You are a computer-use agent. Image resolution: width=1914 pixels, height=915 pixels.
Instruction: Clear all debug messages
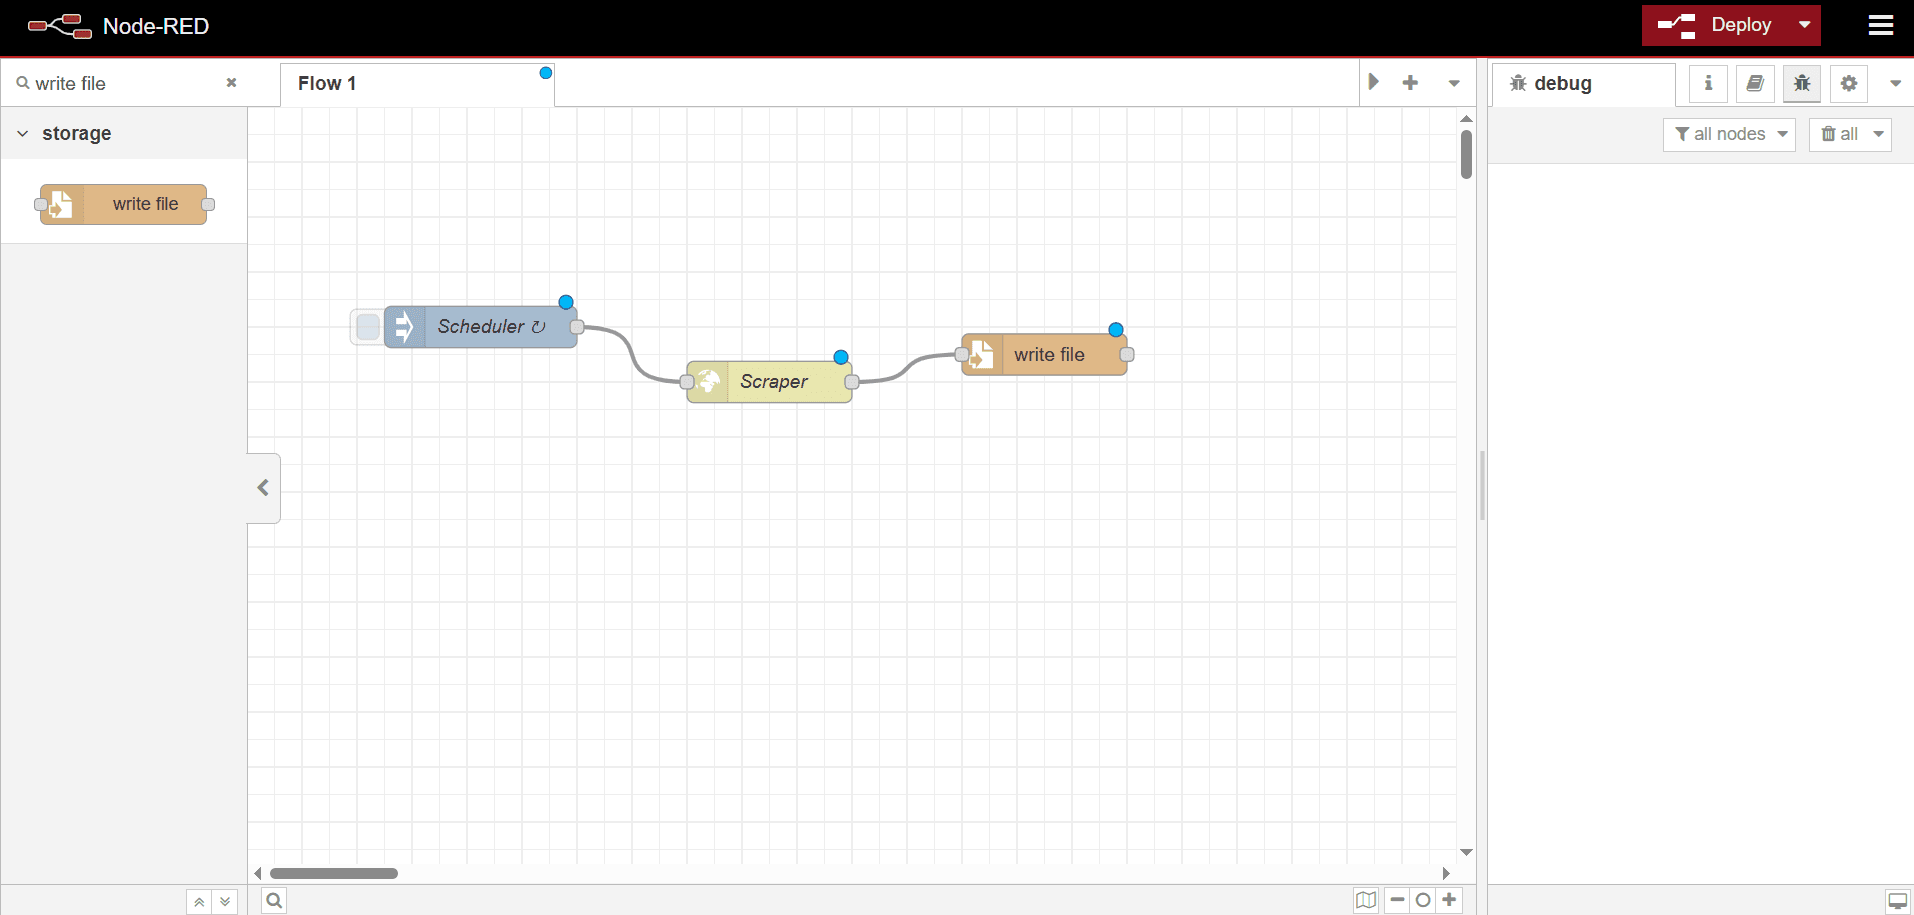click(x=1839, y=134)
